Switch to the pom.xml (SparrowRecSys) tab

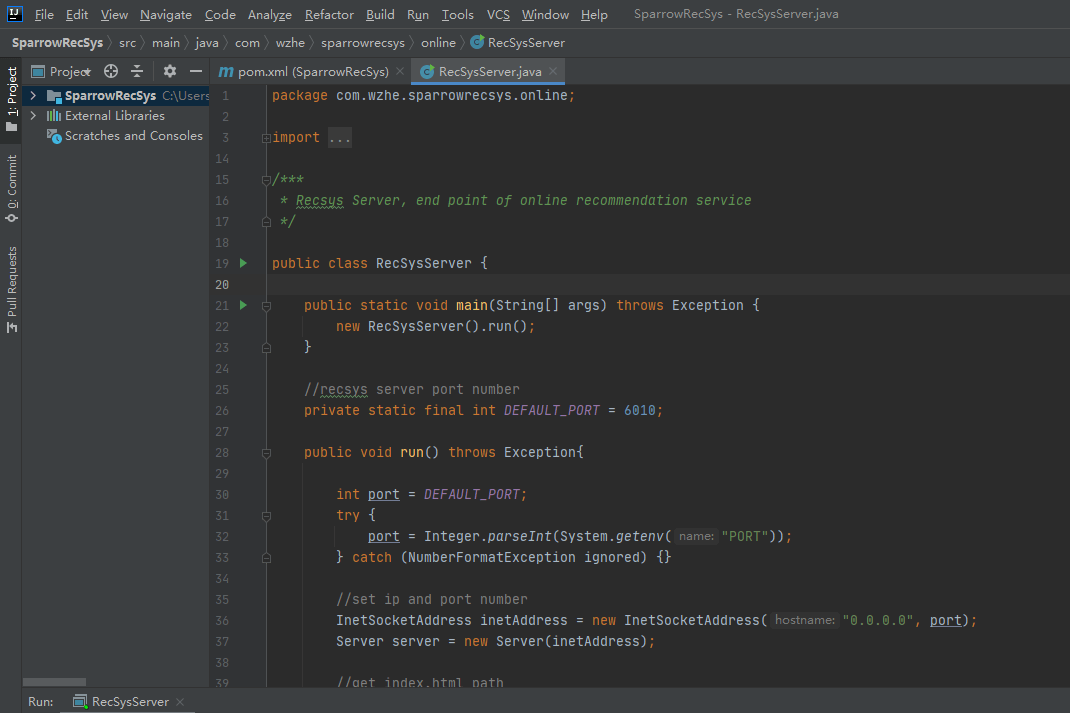[x=312, y=72]
